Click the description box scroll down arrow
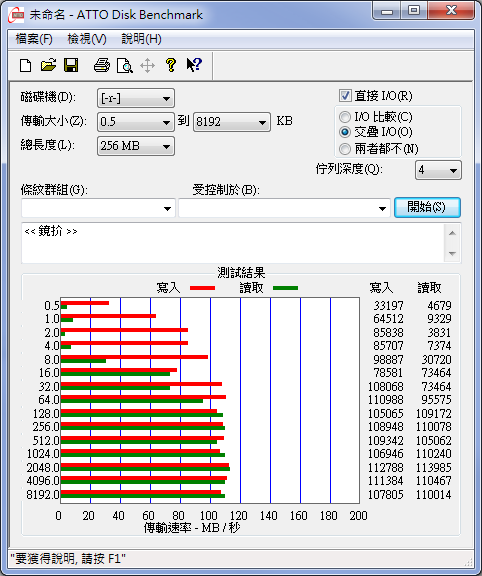 452,253
